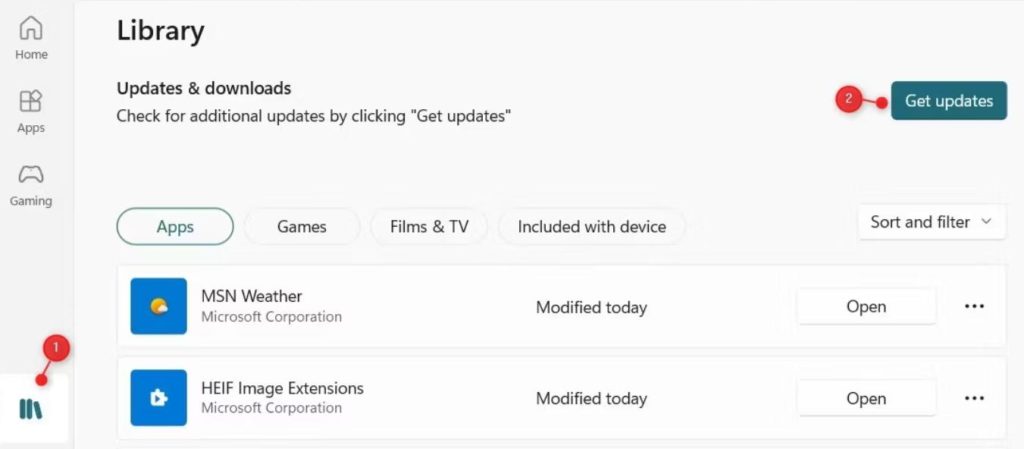Select the Apps filter chip

[x=175, y=226]
